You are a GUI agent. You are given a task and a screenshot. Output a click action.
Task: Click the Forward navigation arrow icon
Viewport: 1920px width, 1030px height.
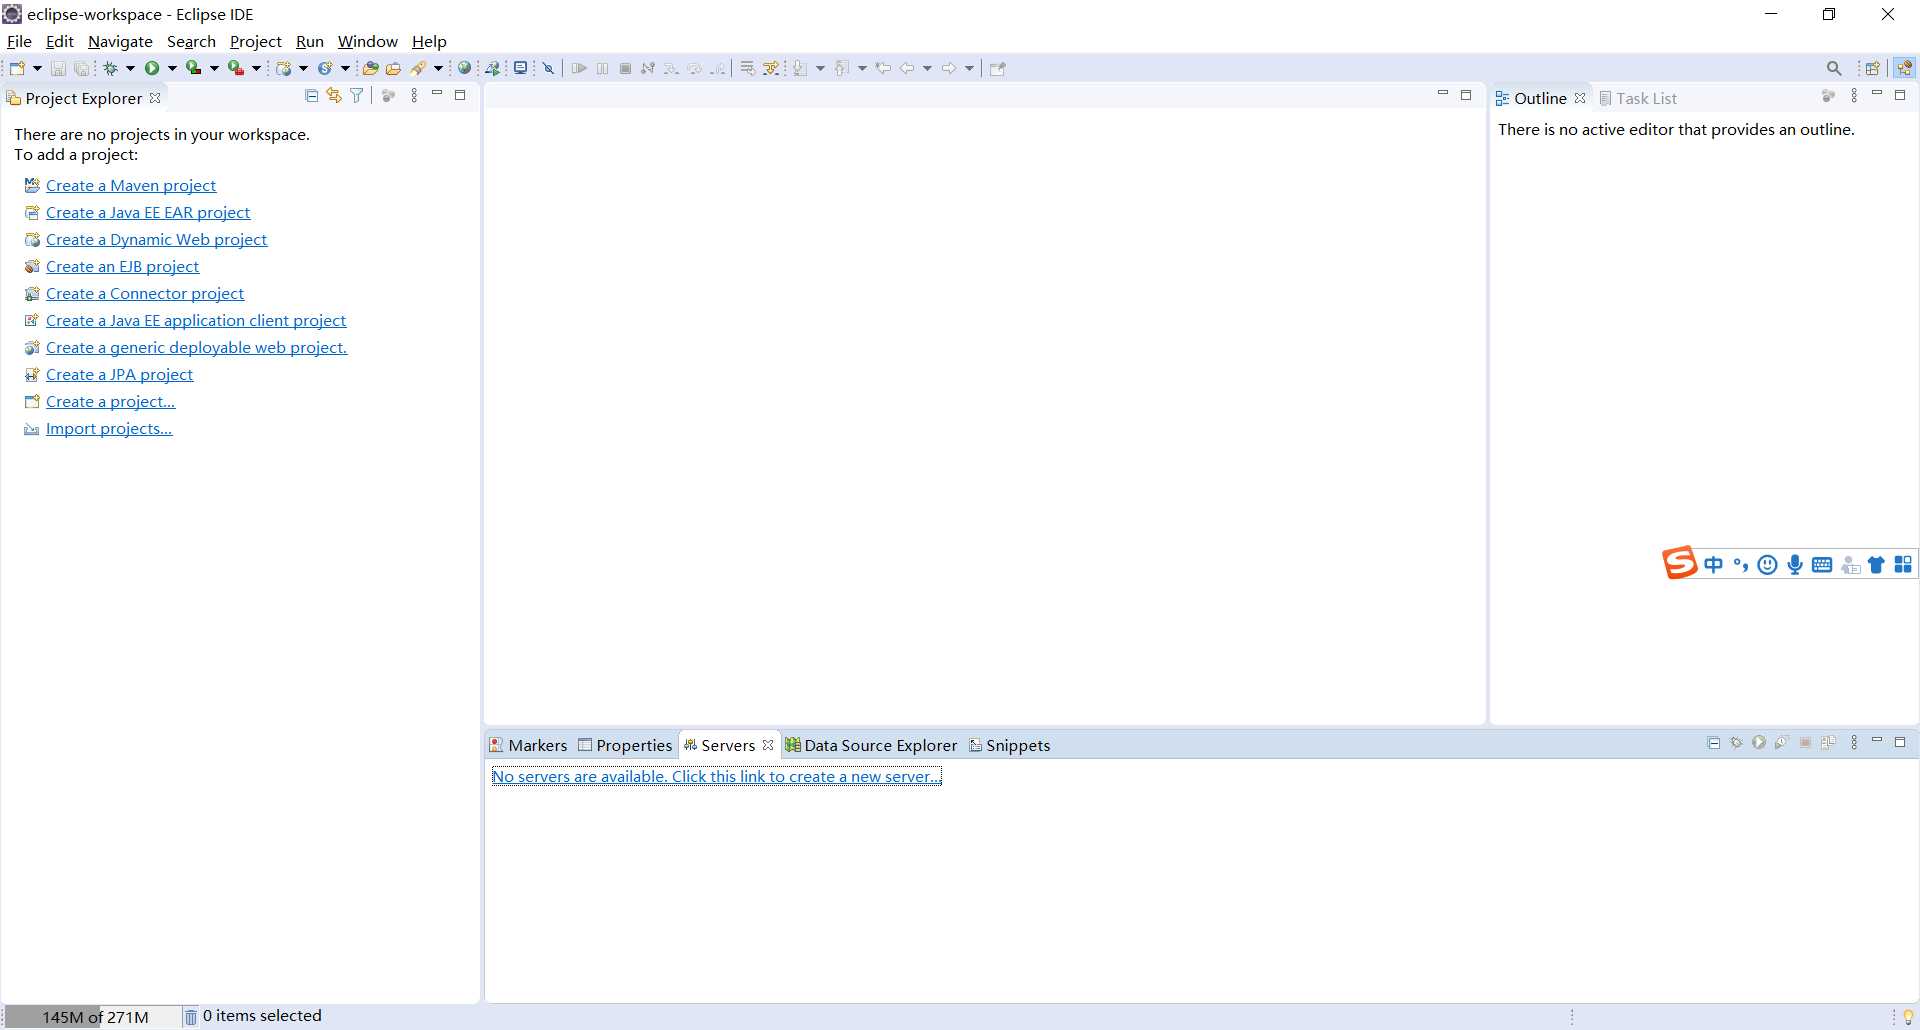[949, 68]
